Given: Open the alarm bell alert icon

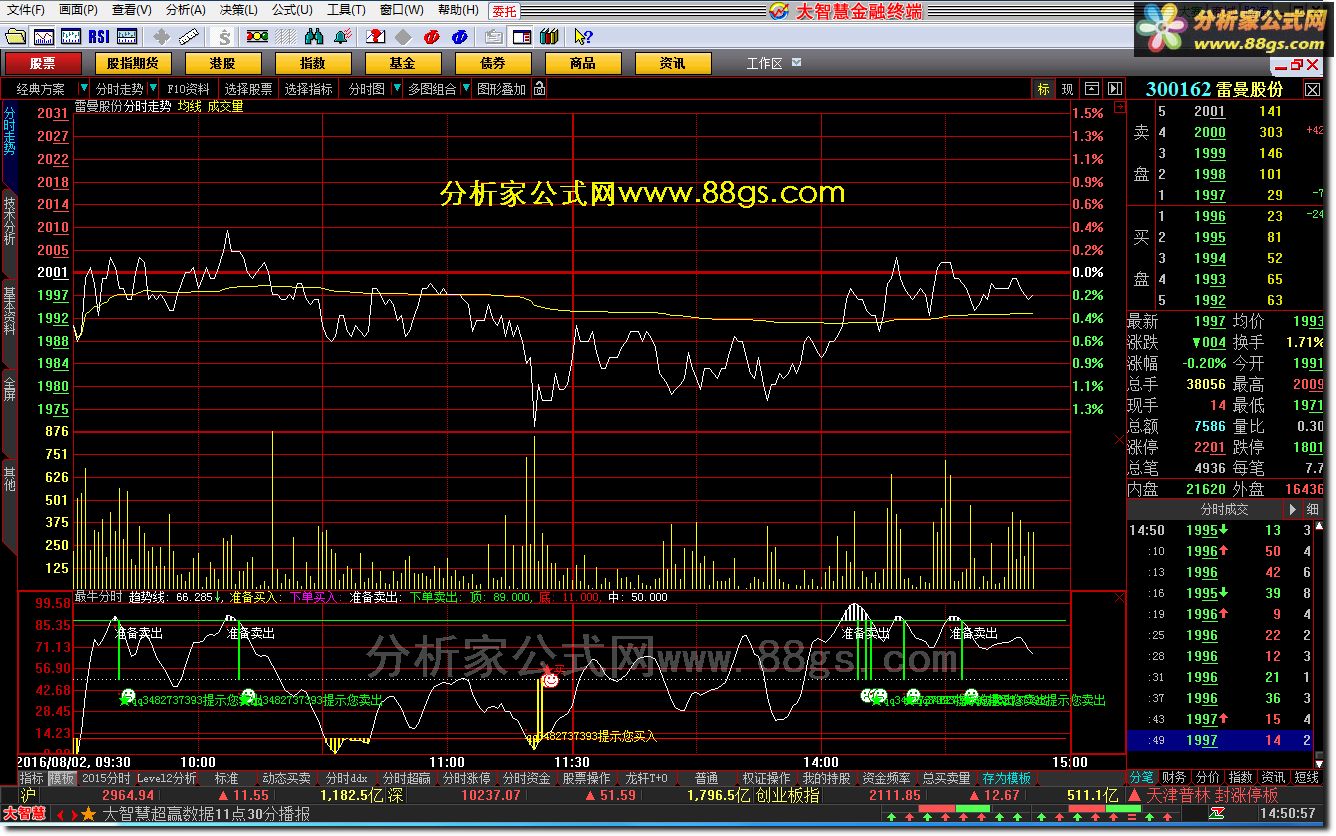Looking at the screenshot, I should pyautogui.click(x=342, y=37).
